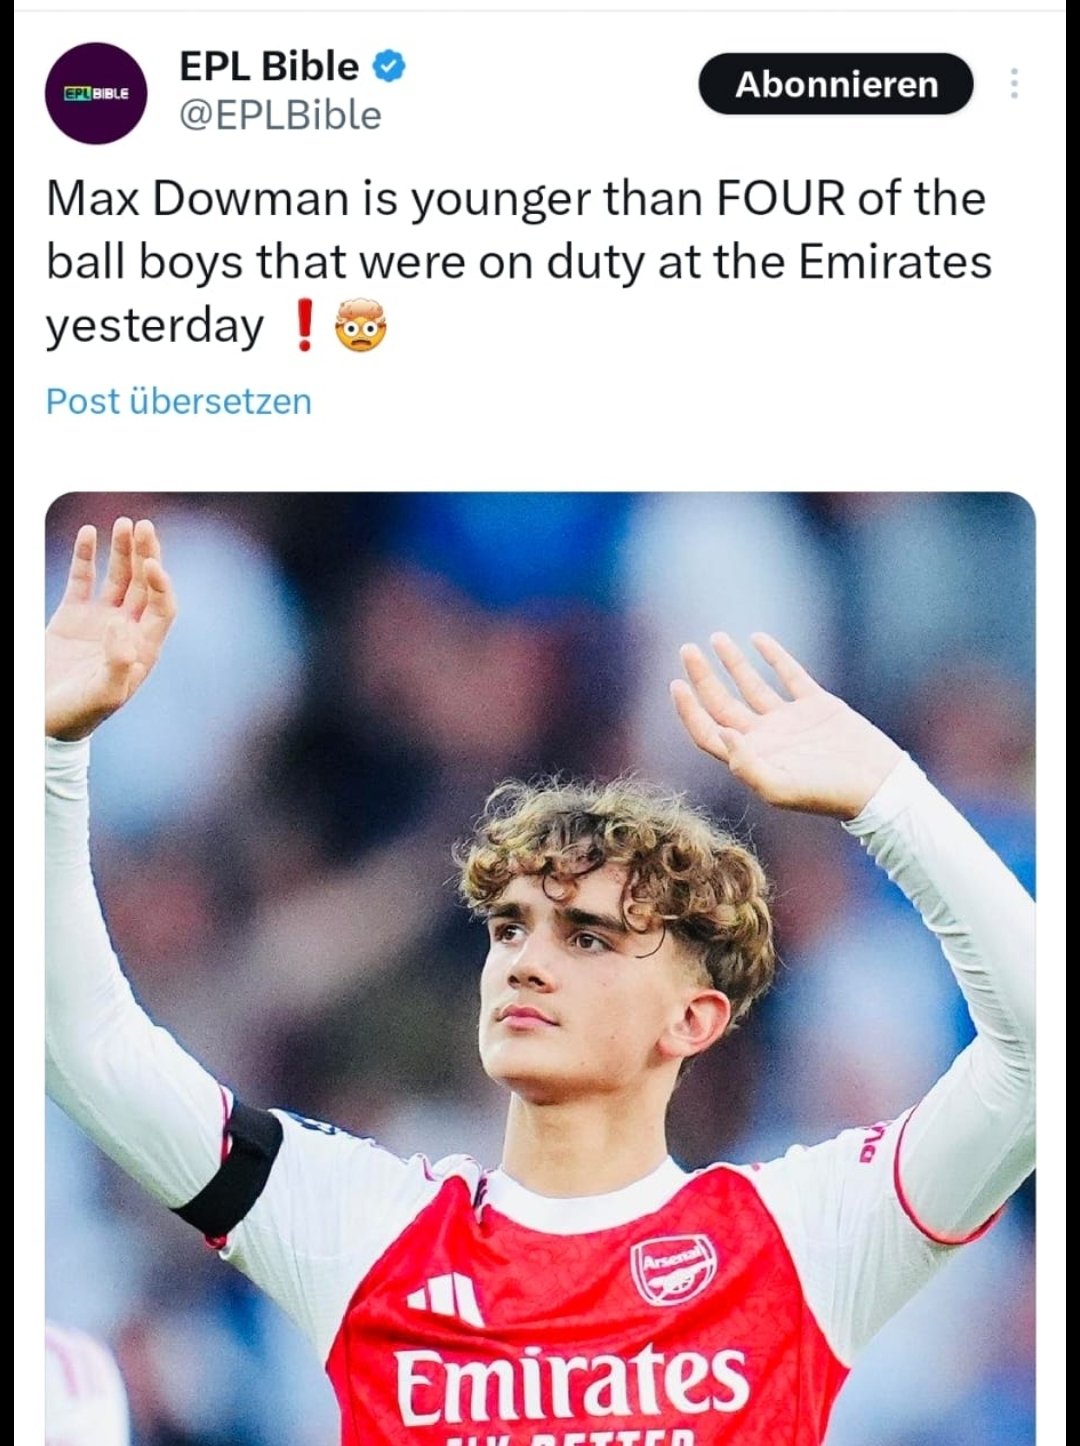The width and height of the screenshot is (1080, 1446).
Task: Click the white "Emirates" sponsor lettering on jersey
Action: 571,1382
